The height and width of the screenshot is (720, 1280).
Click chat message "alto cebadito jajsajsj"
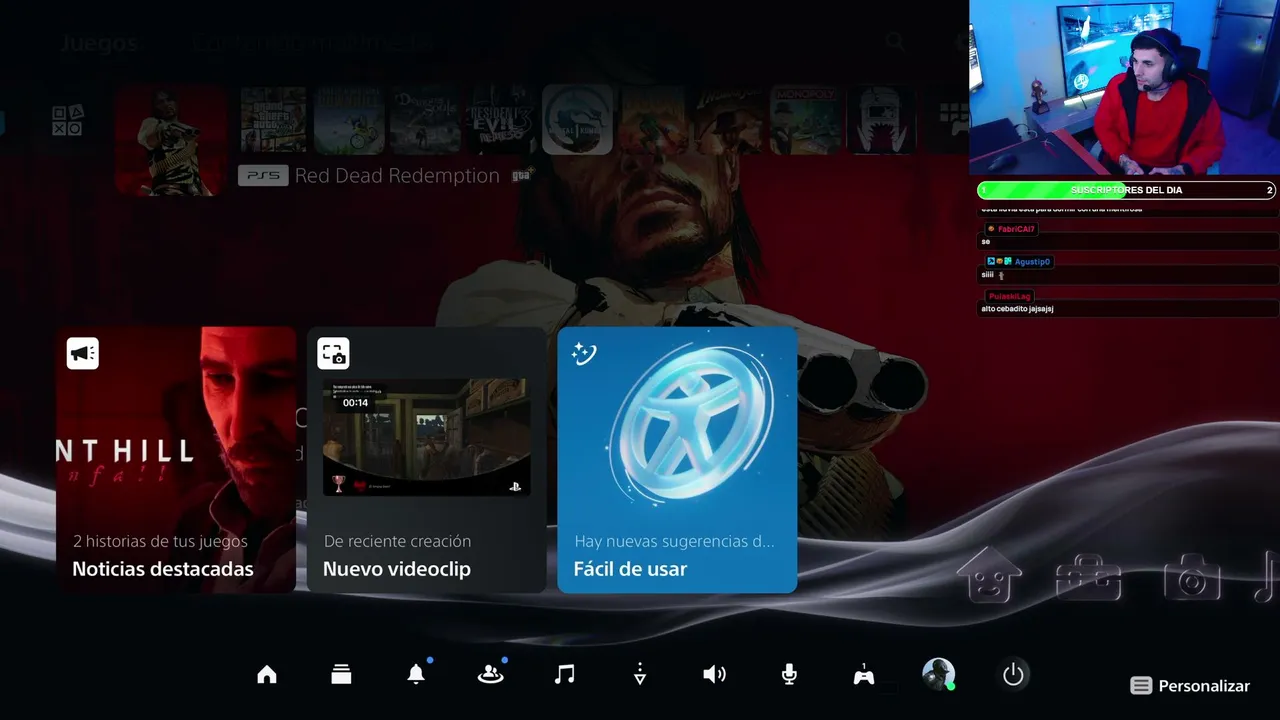click(x=1017, y=309)
